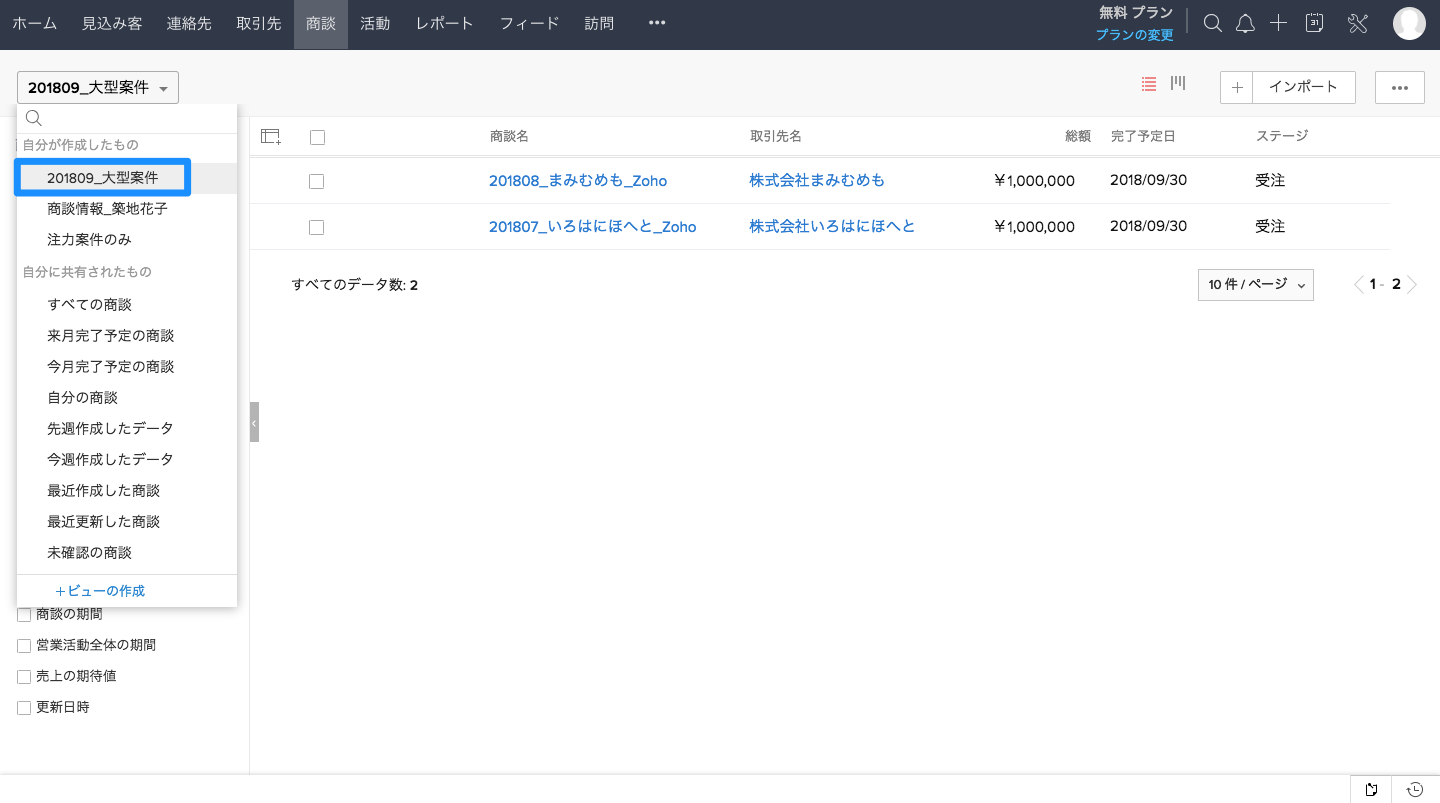Select the 201807_いろはにほへと_Zoho row checkbox
The width and height of the screenshot is (1440, 803).
[x=316, y=227]
